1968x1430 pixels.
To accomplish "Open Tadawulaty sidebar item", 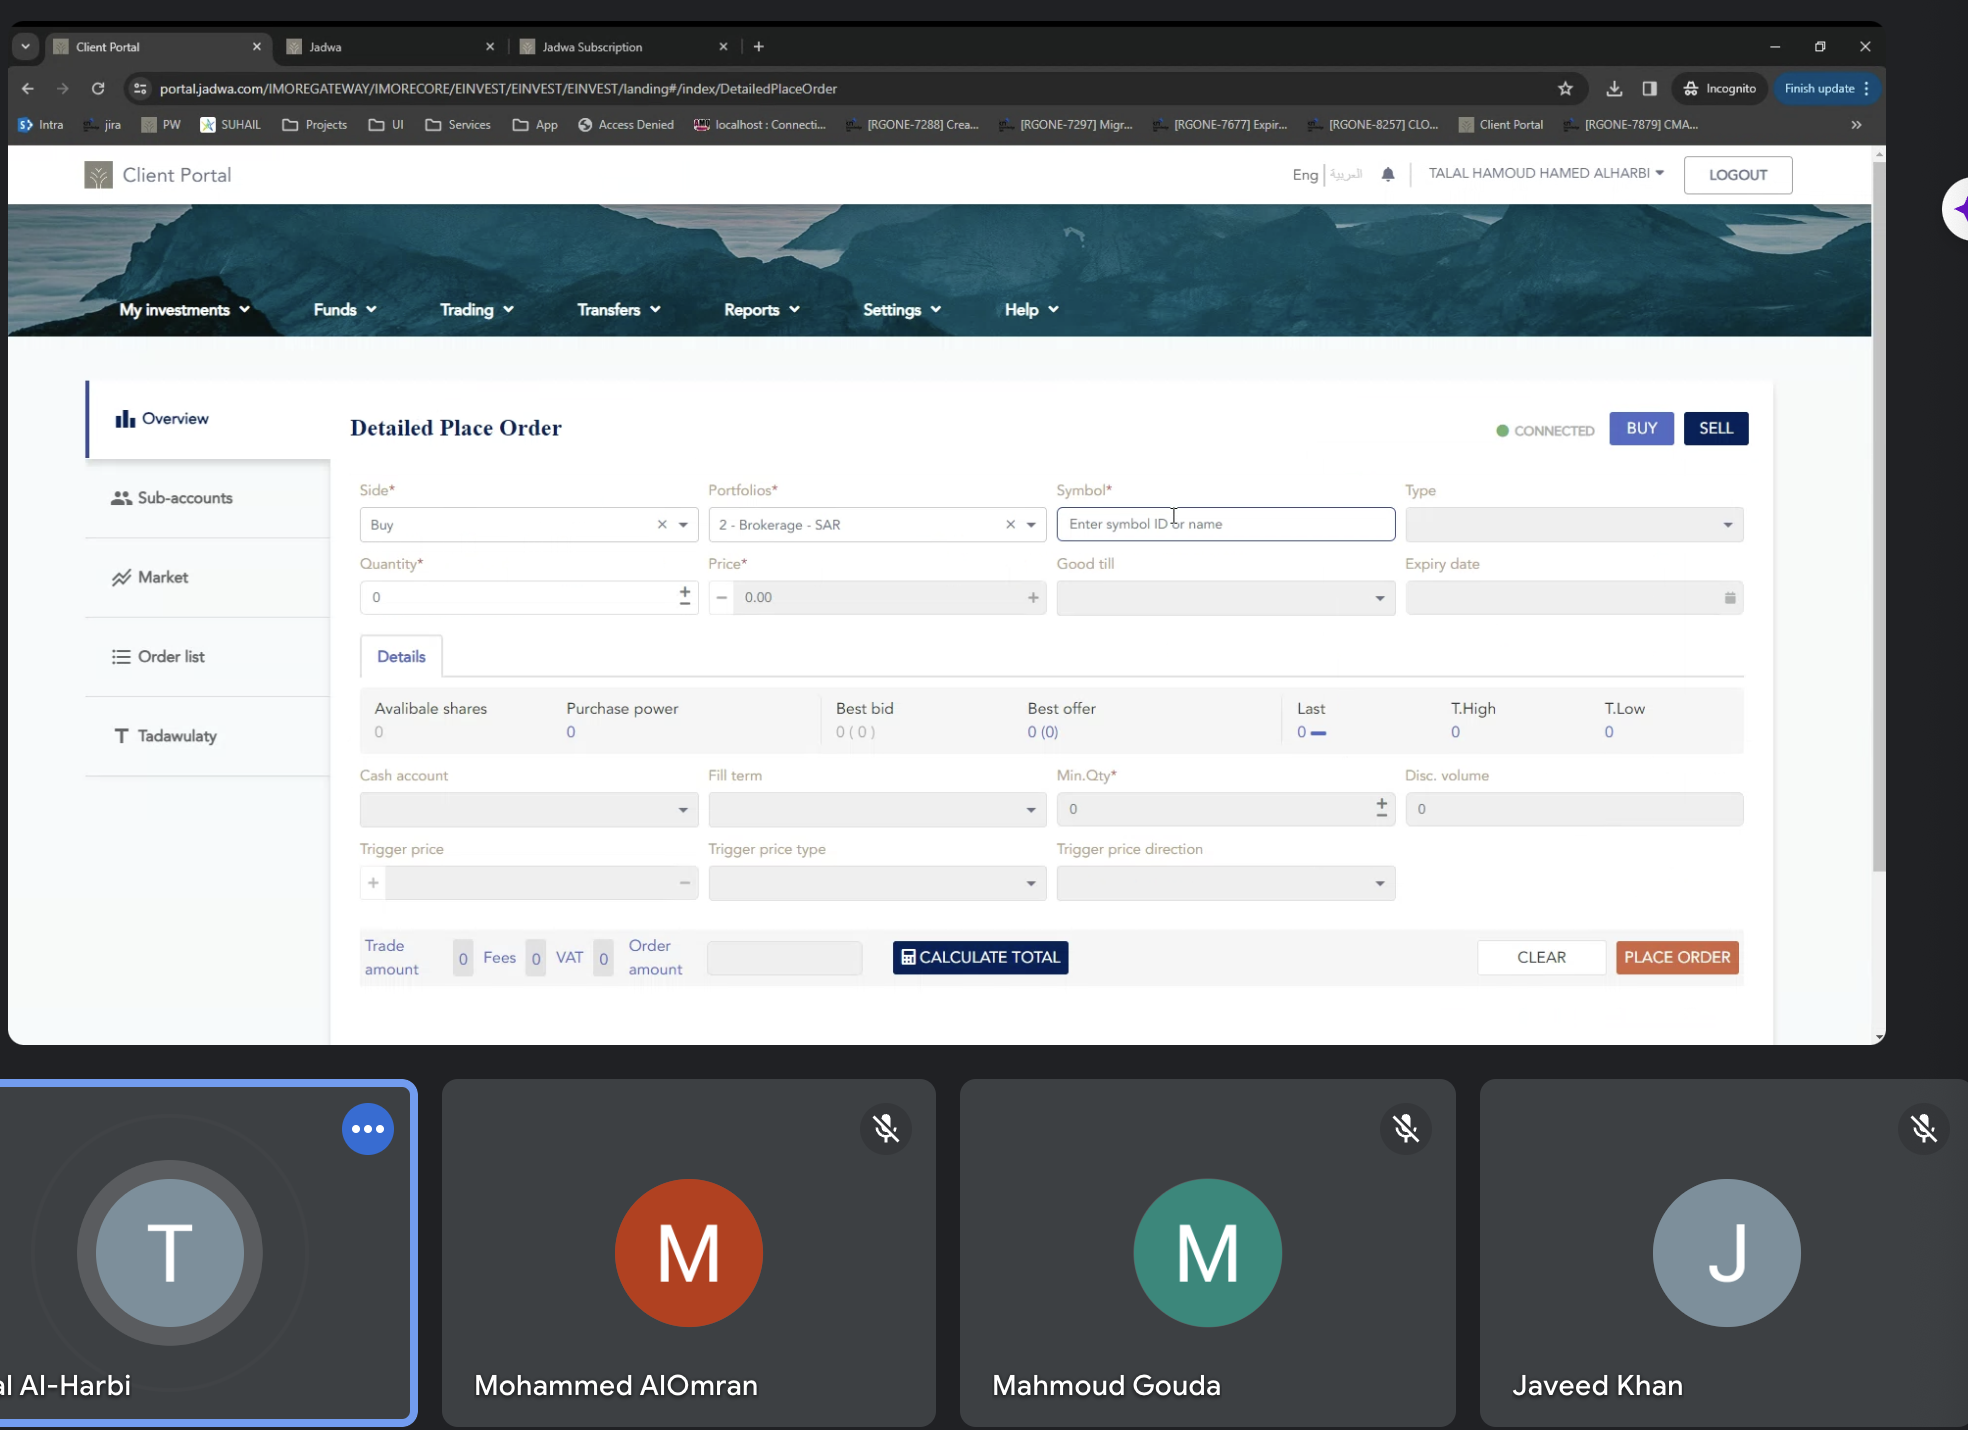I will tap(176, 736).
